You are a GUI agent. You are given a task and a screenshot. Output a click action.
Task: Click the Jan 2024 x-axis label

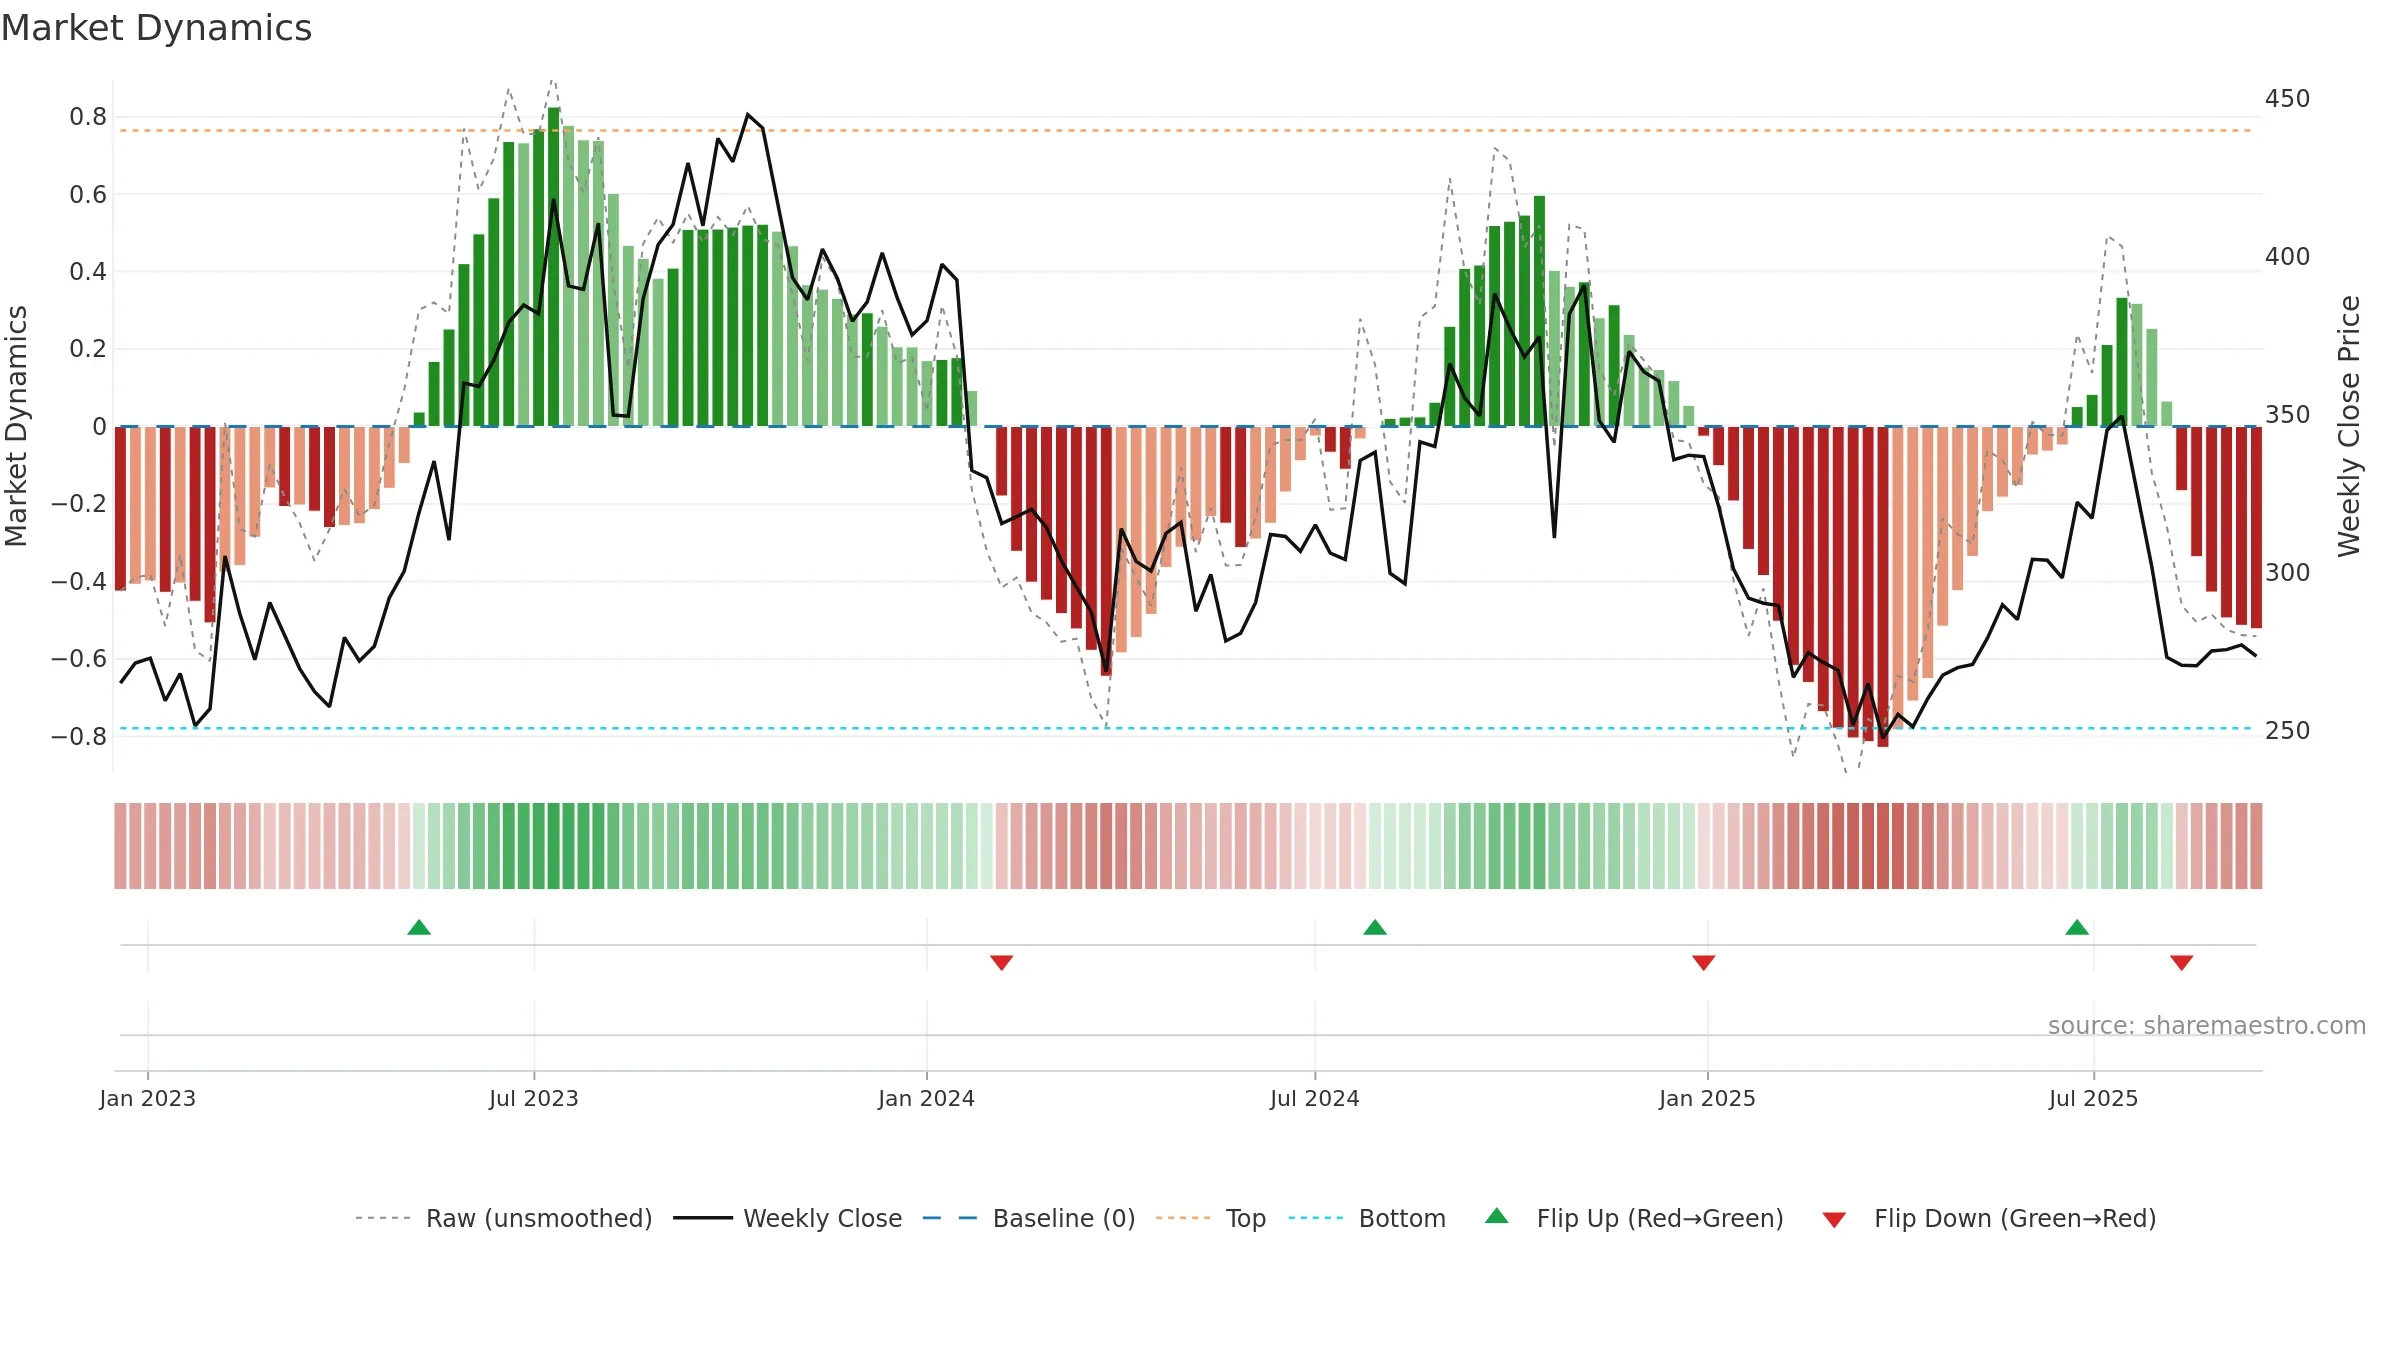click(927, 1098)
